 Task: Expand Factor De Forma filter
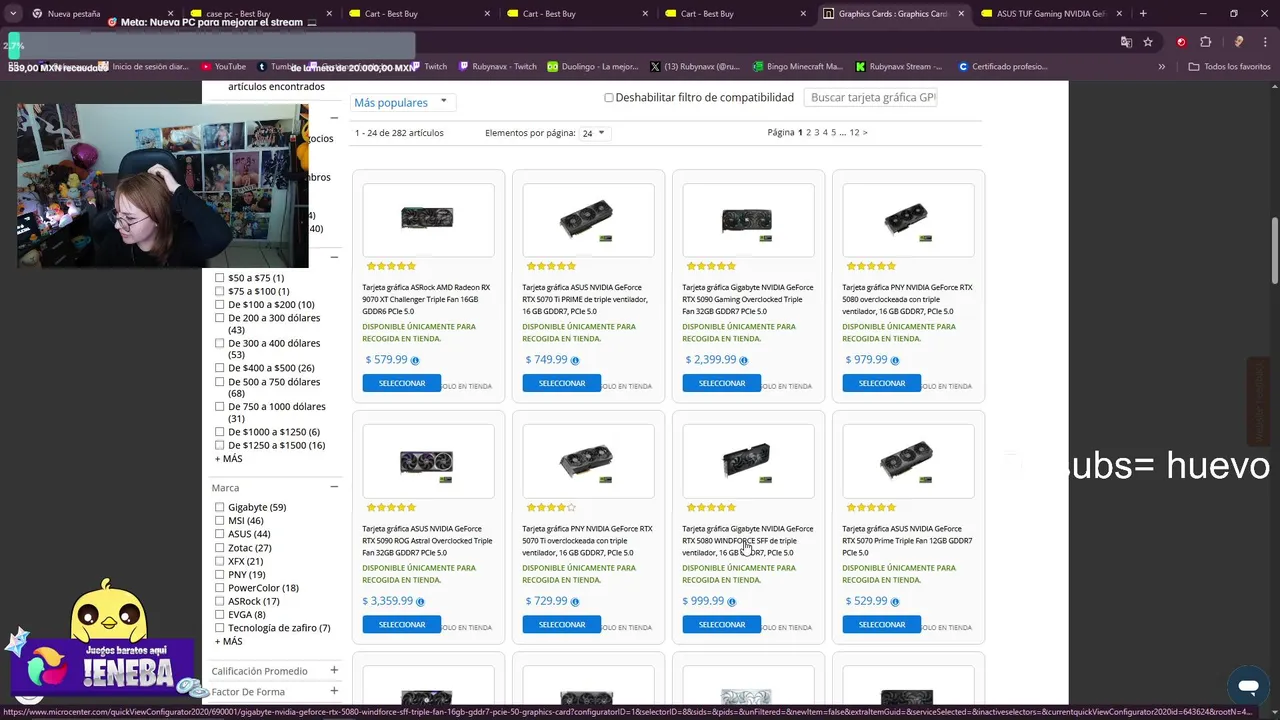pyautogui.click(x=334, y=691)
